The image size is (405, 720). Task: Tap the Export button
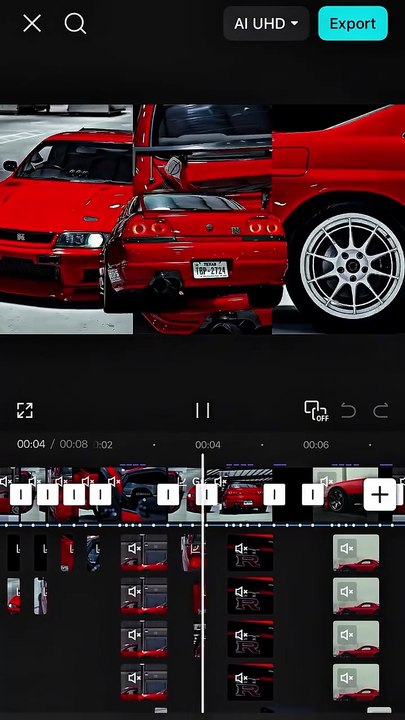tap(353, 23)
